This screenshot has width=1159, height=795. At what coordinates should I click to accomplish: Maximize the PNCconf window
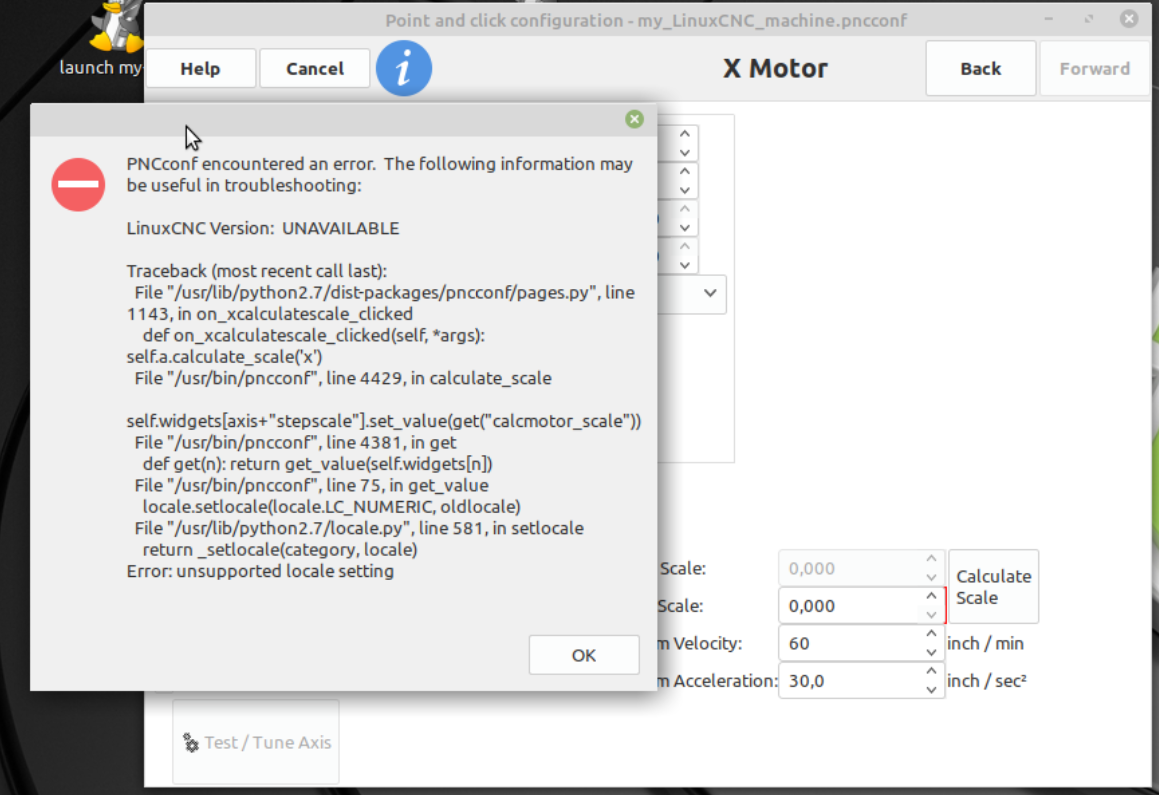pyautogui.click(x=1089, y=19)
